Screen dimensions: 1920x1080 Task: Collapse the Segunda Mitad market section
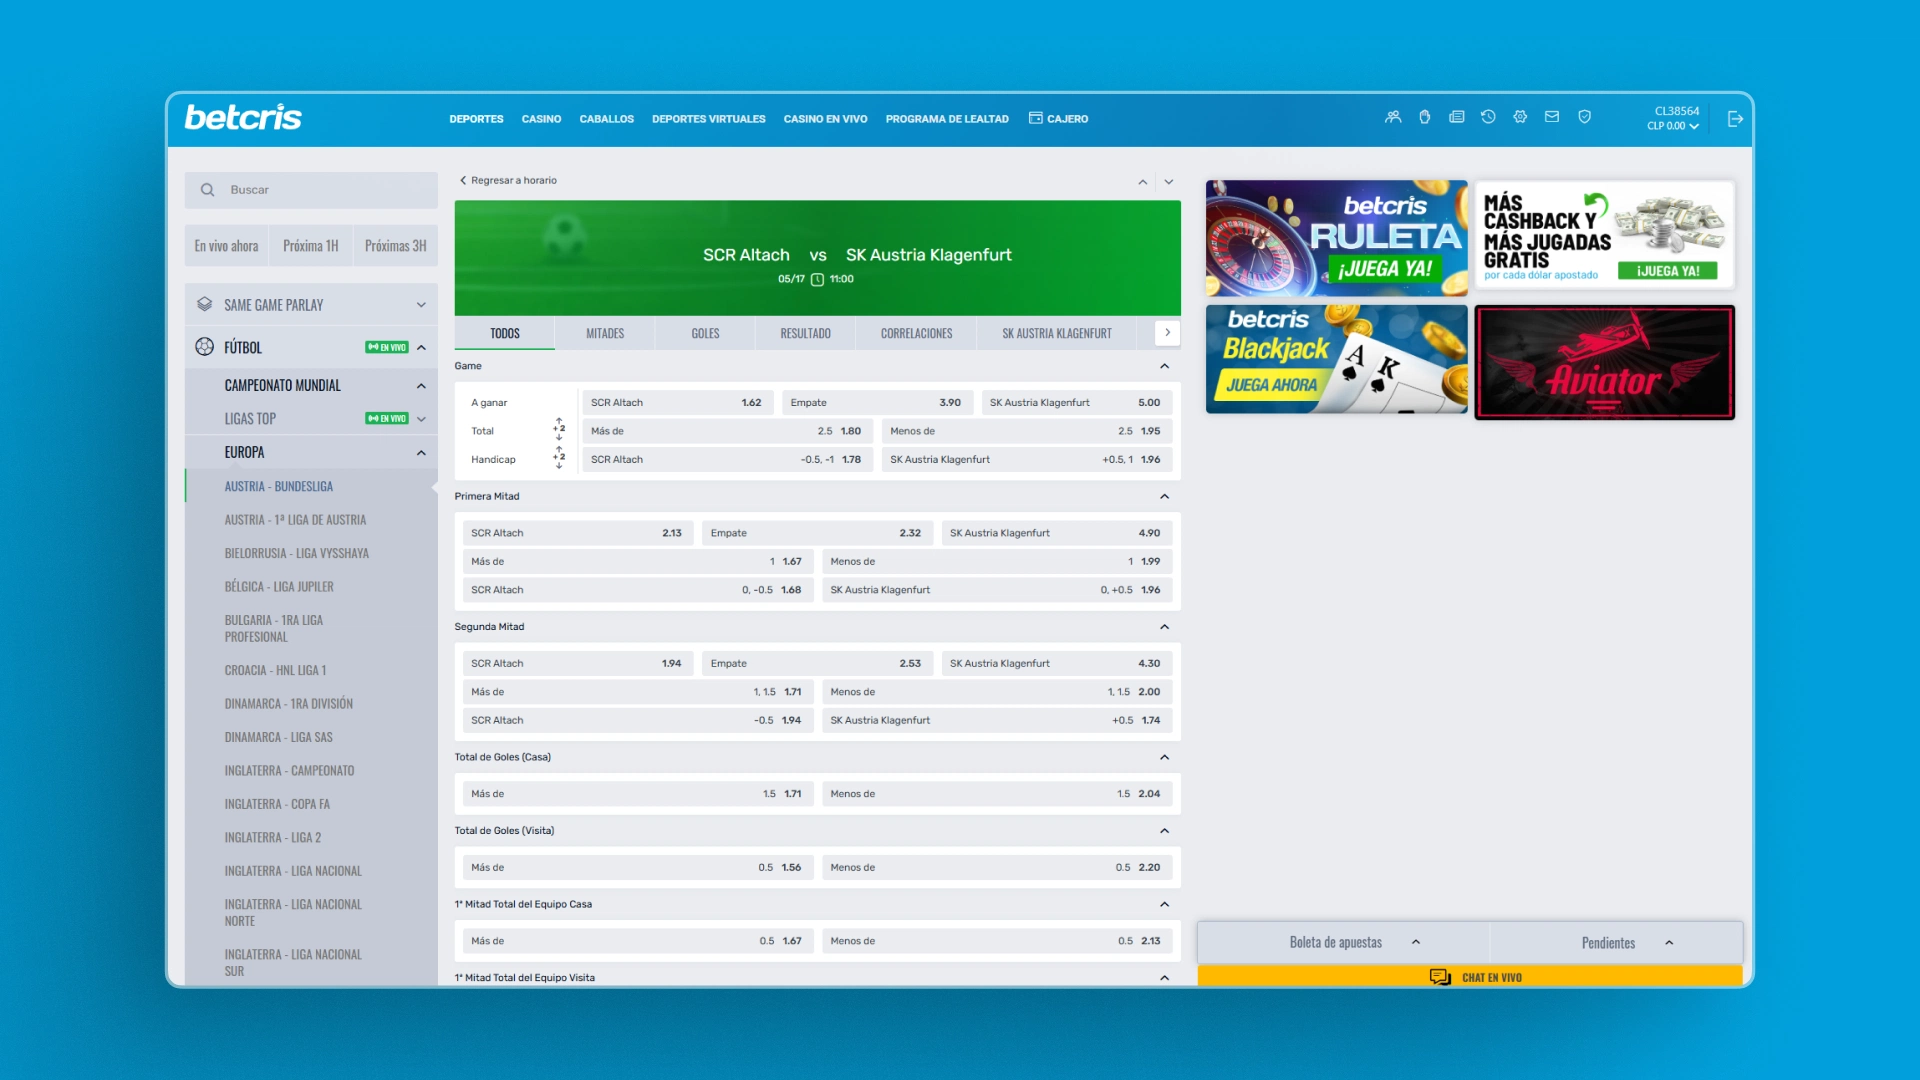[1164, 627]
